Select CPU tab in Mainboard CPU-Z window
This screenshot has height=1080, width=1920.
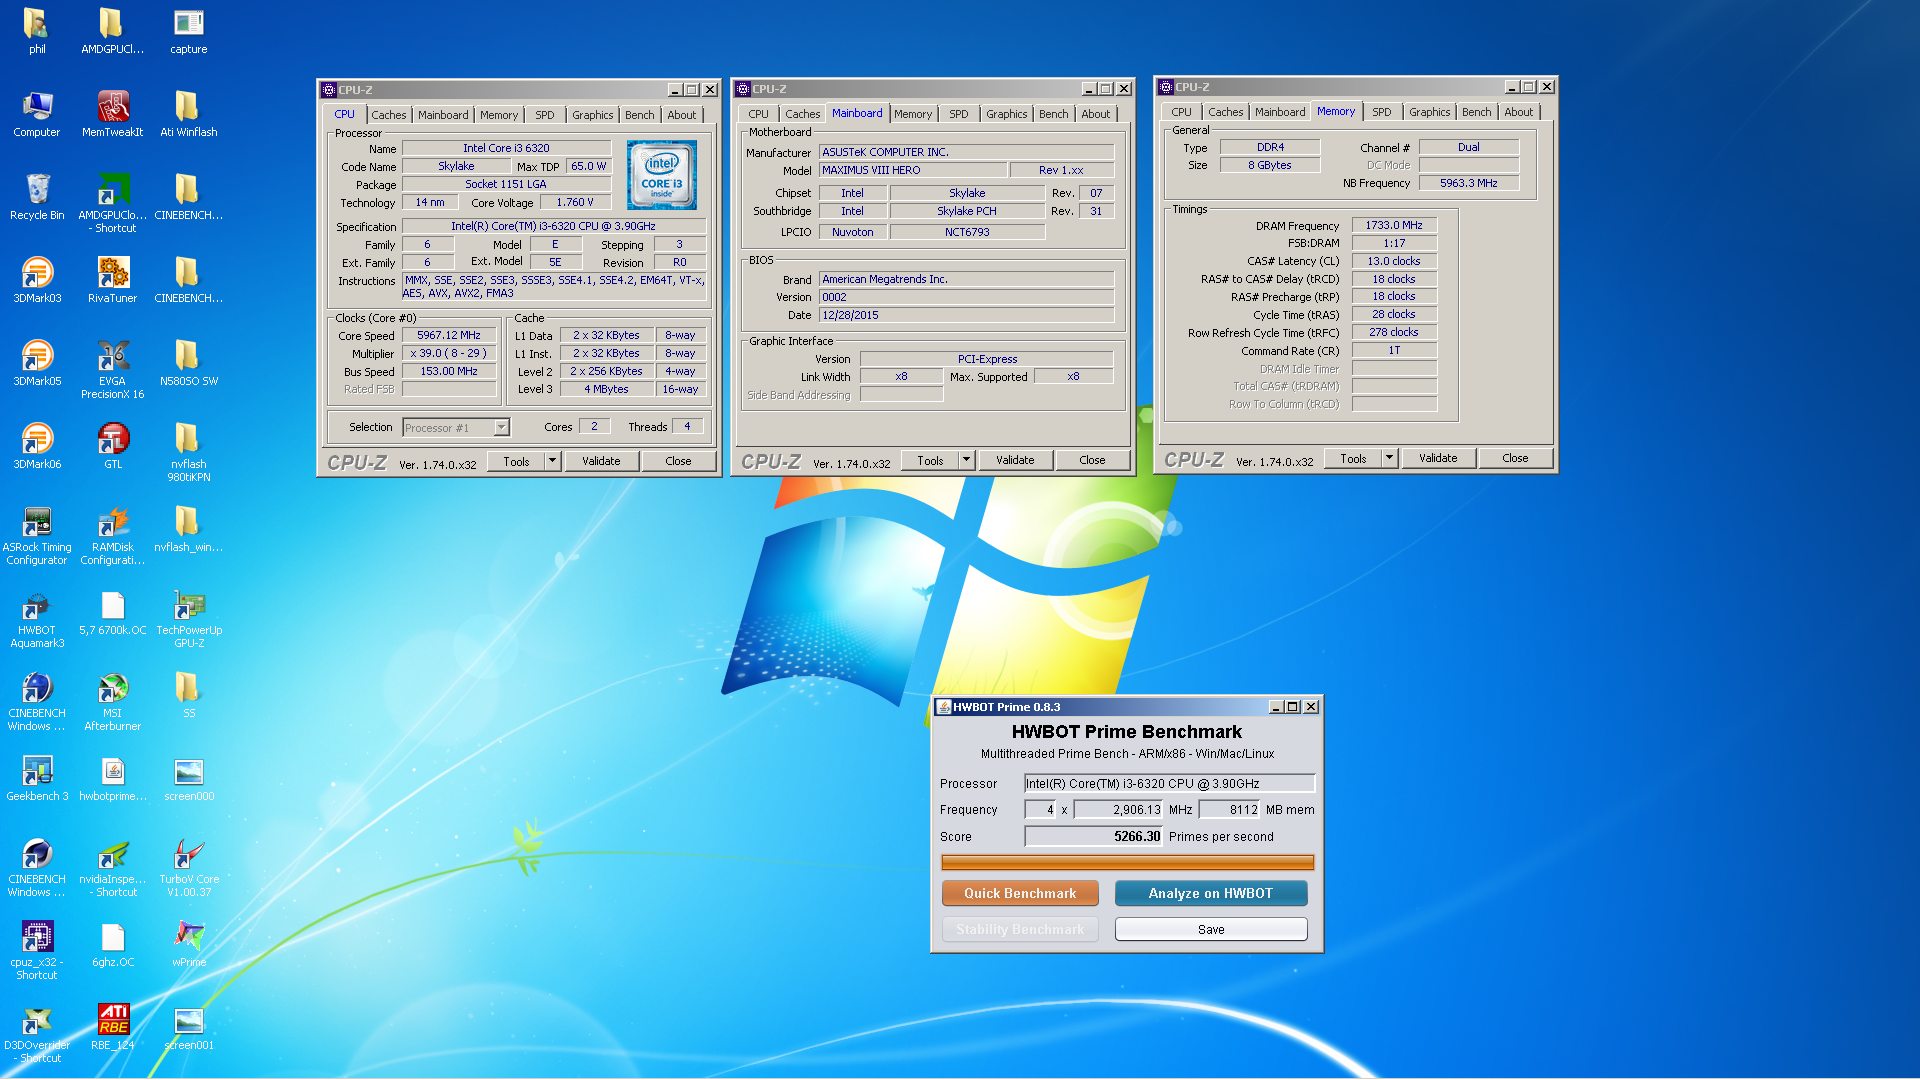[758, 114]
